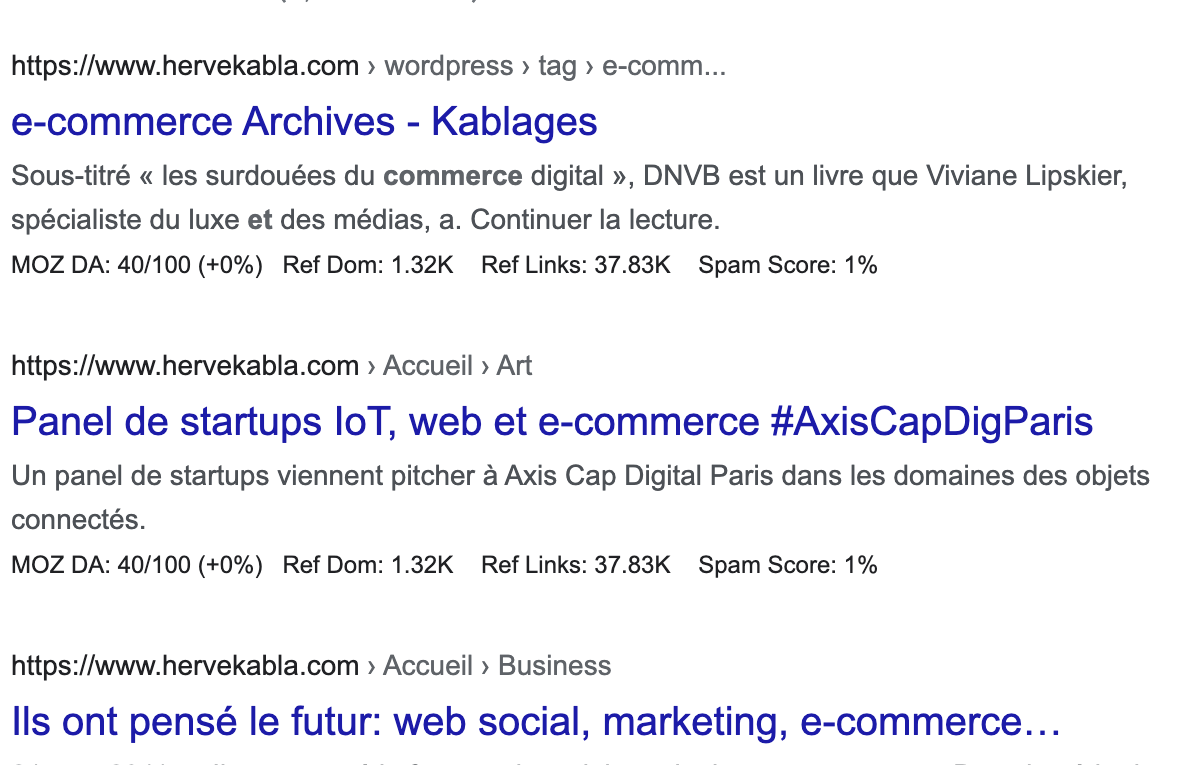The height and width of the screenshot is (765, 1184).
Task: Click the Art breadcrumb in second result
Action: pos(514,366)
